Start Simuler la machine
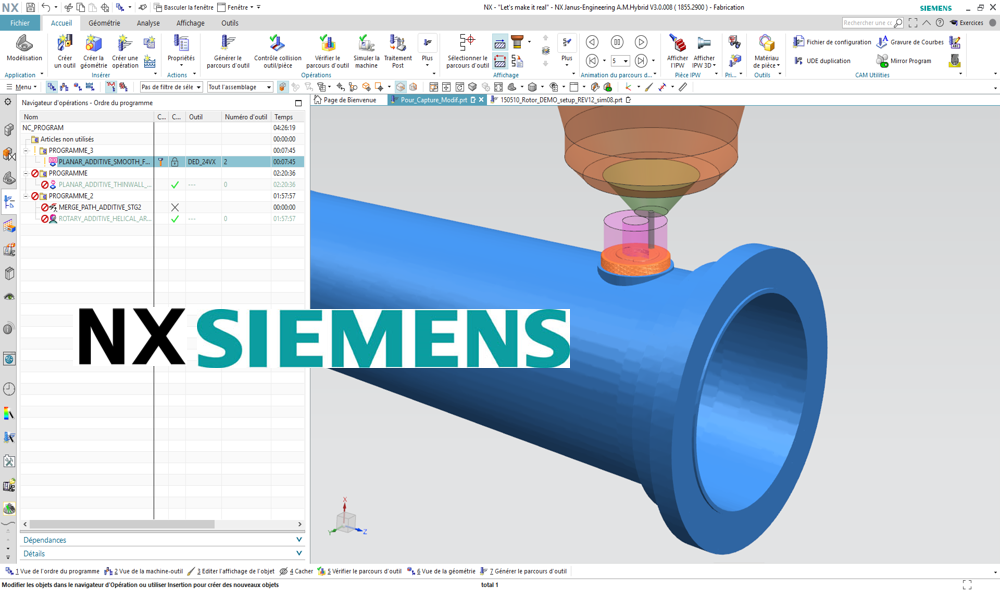 366,51
